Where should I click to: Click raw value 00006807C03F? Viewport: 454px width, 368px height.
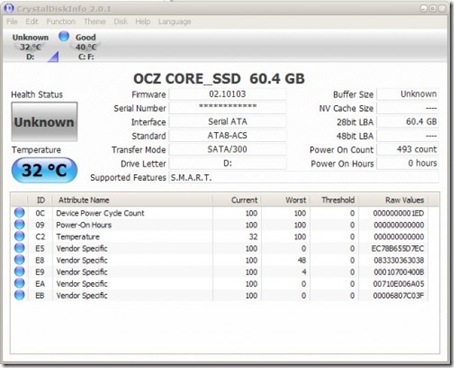click(398, 295)
